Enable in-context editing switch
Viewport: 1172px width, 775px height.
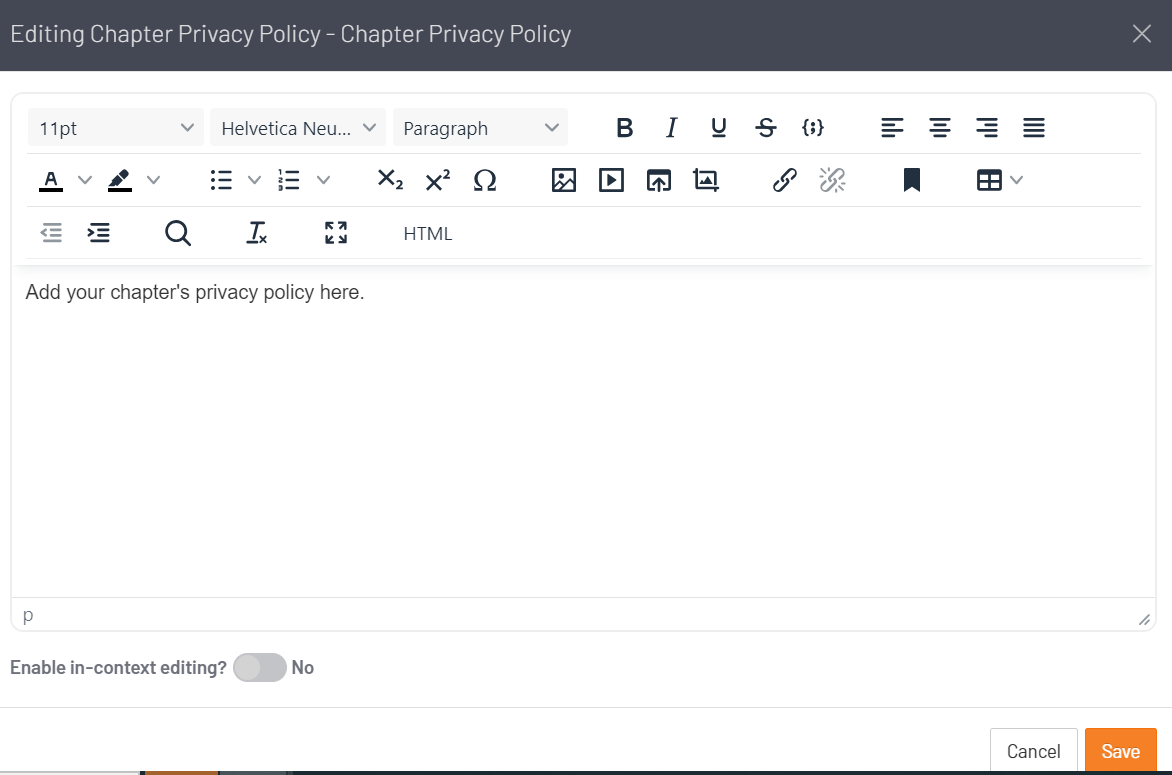click(x=259, y=667)
